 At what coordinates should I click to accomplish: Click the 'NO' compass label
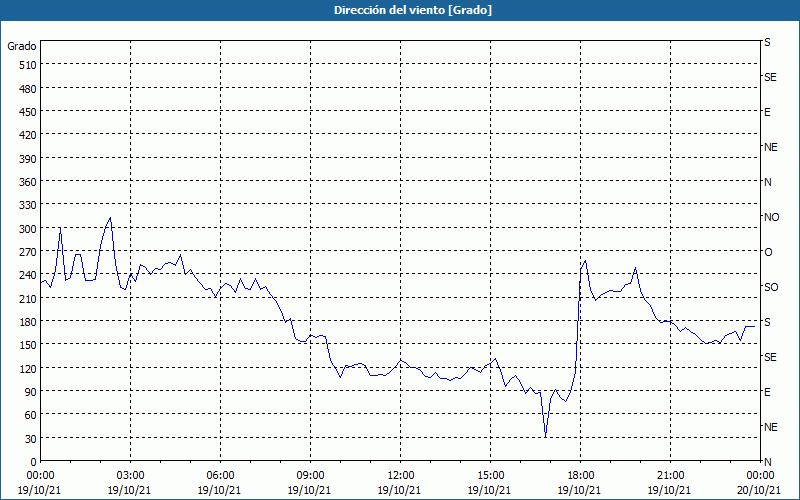771,217
